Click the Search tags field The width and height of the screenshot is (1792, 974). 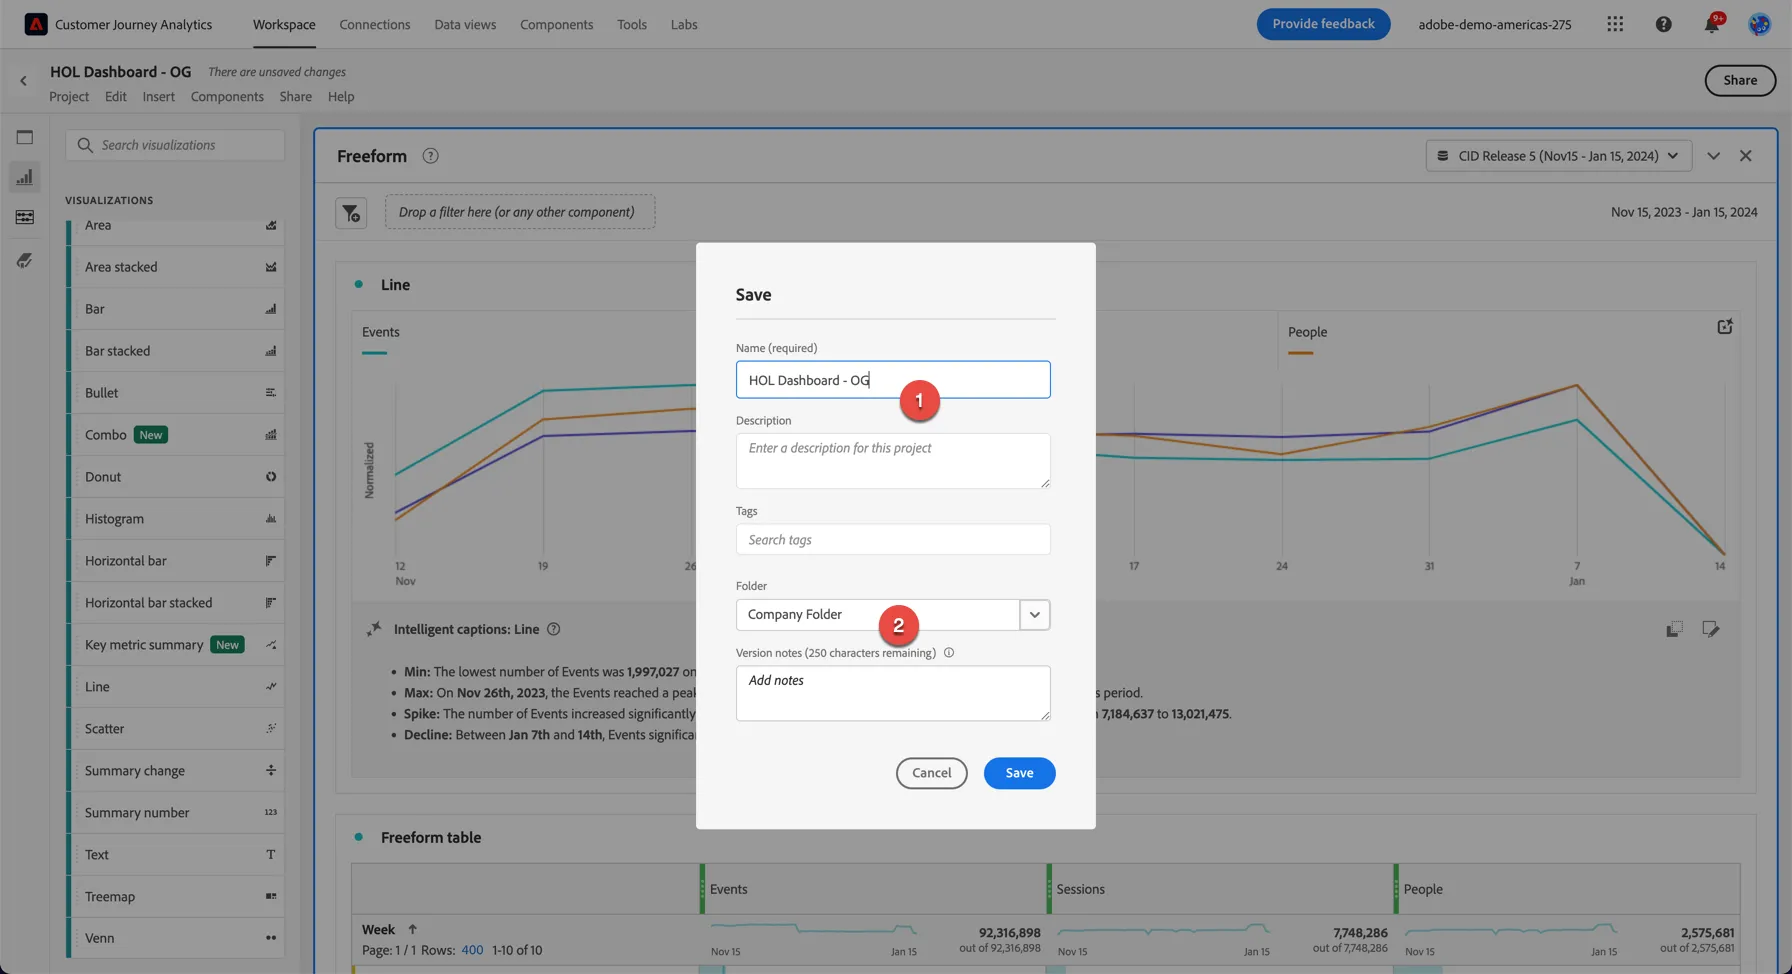(x=893, y=540)
